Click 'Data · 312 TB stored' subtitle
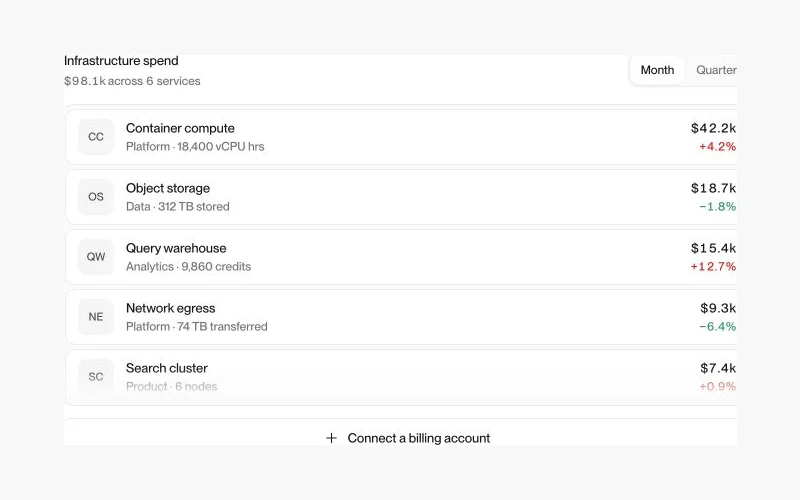 [178, 207]
